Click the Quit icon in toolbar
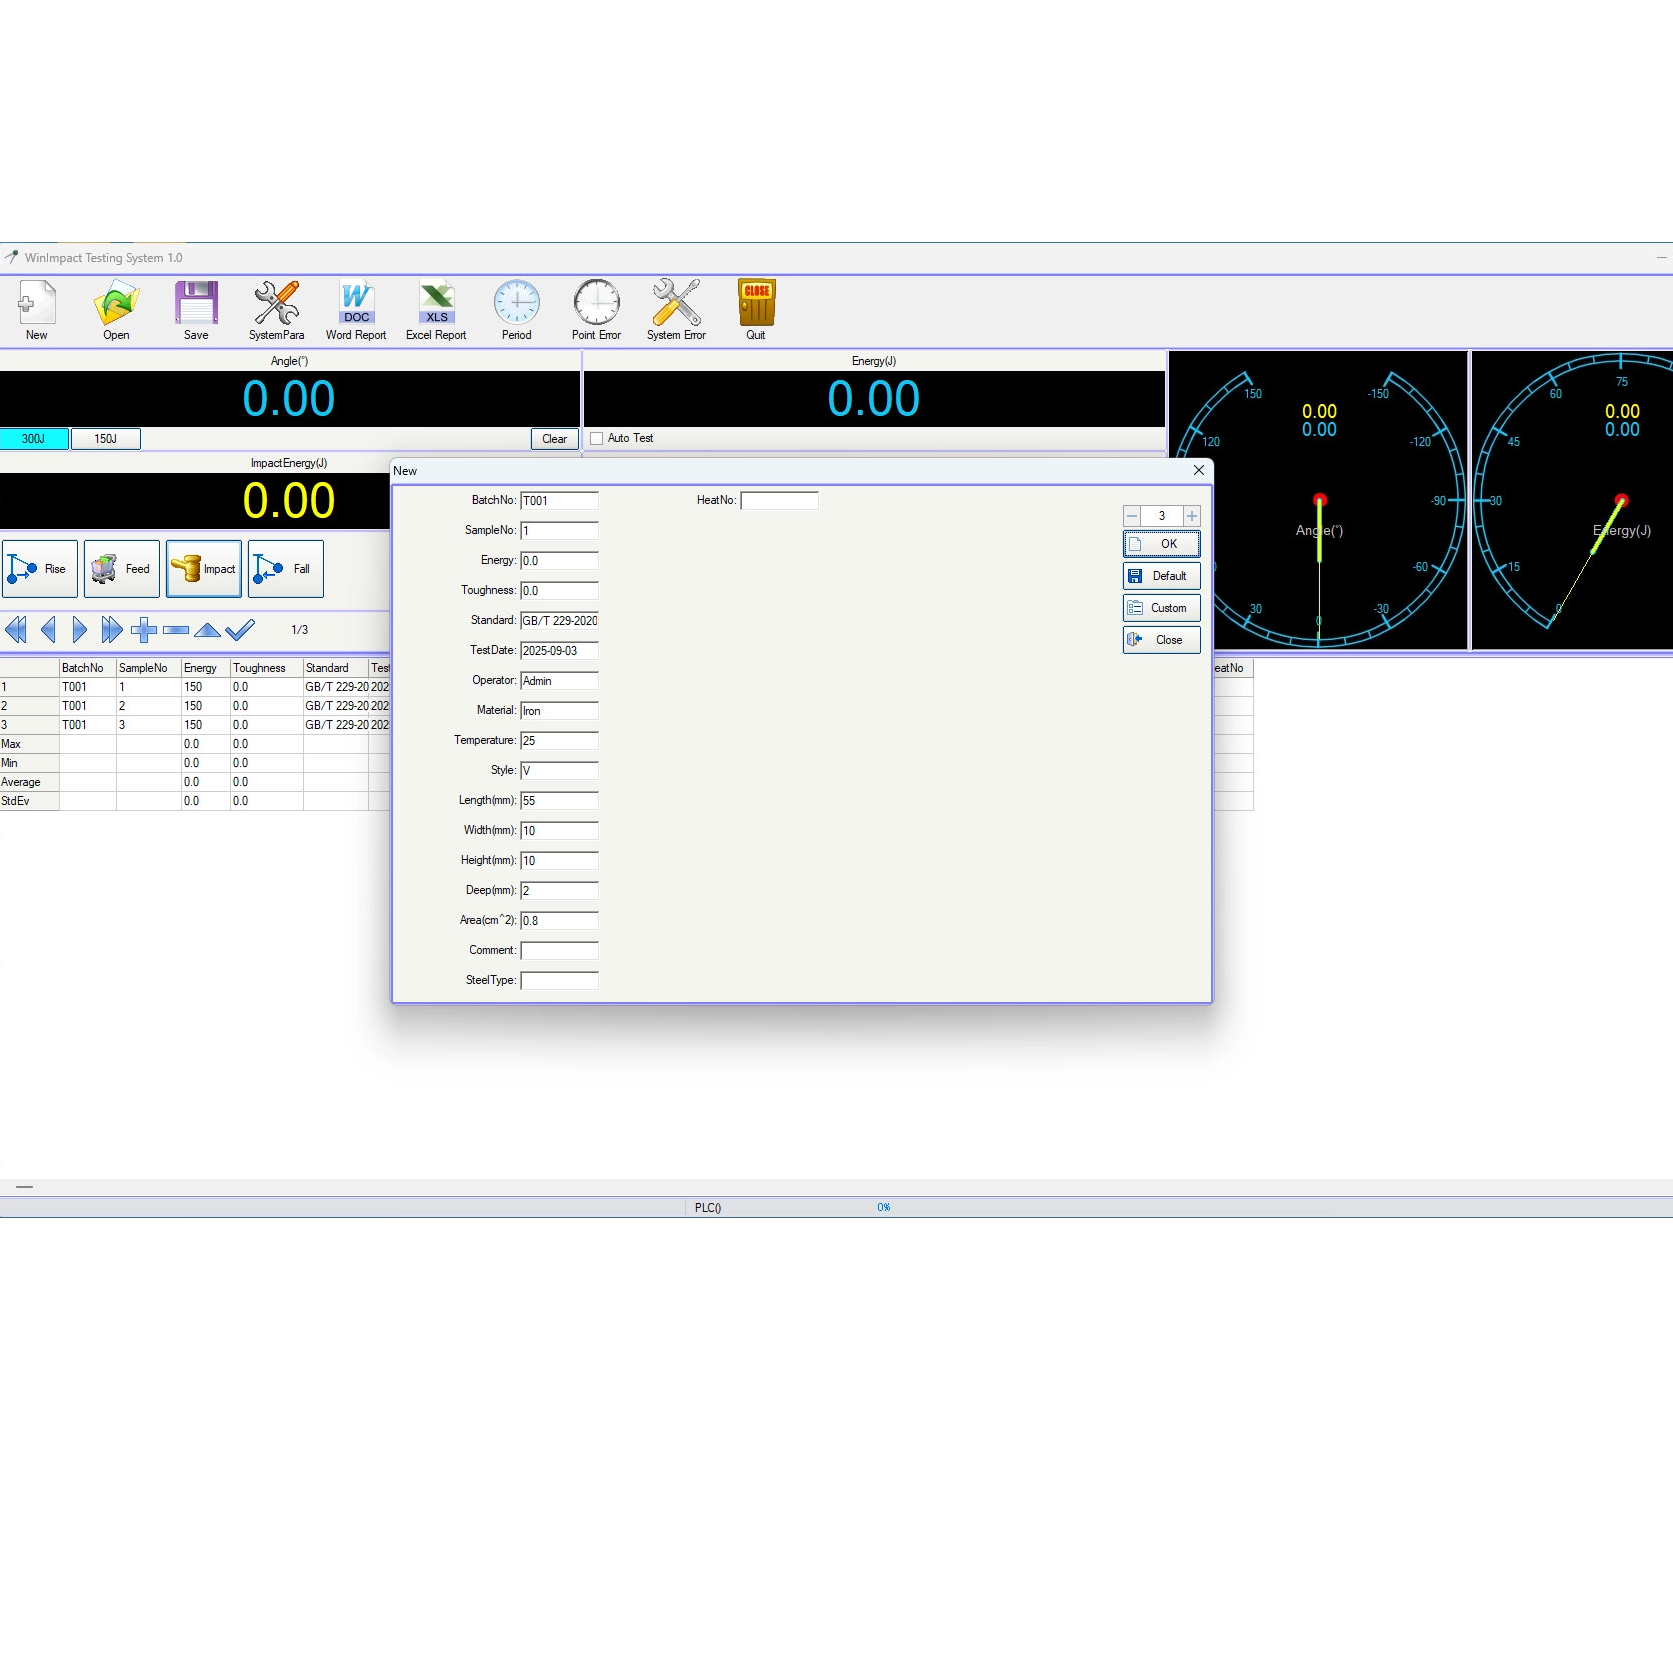 [756, 310]
